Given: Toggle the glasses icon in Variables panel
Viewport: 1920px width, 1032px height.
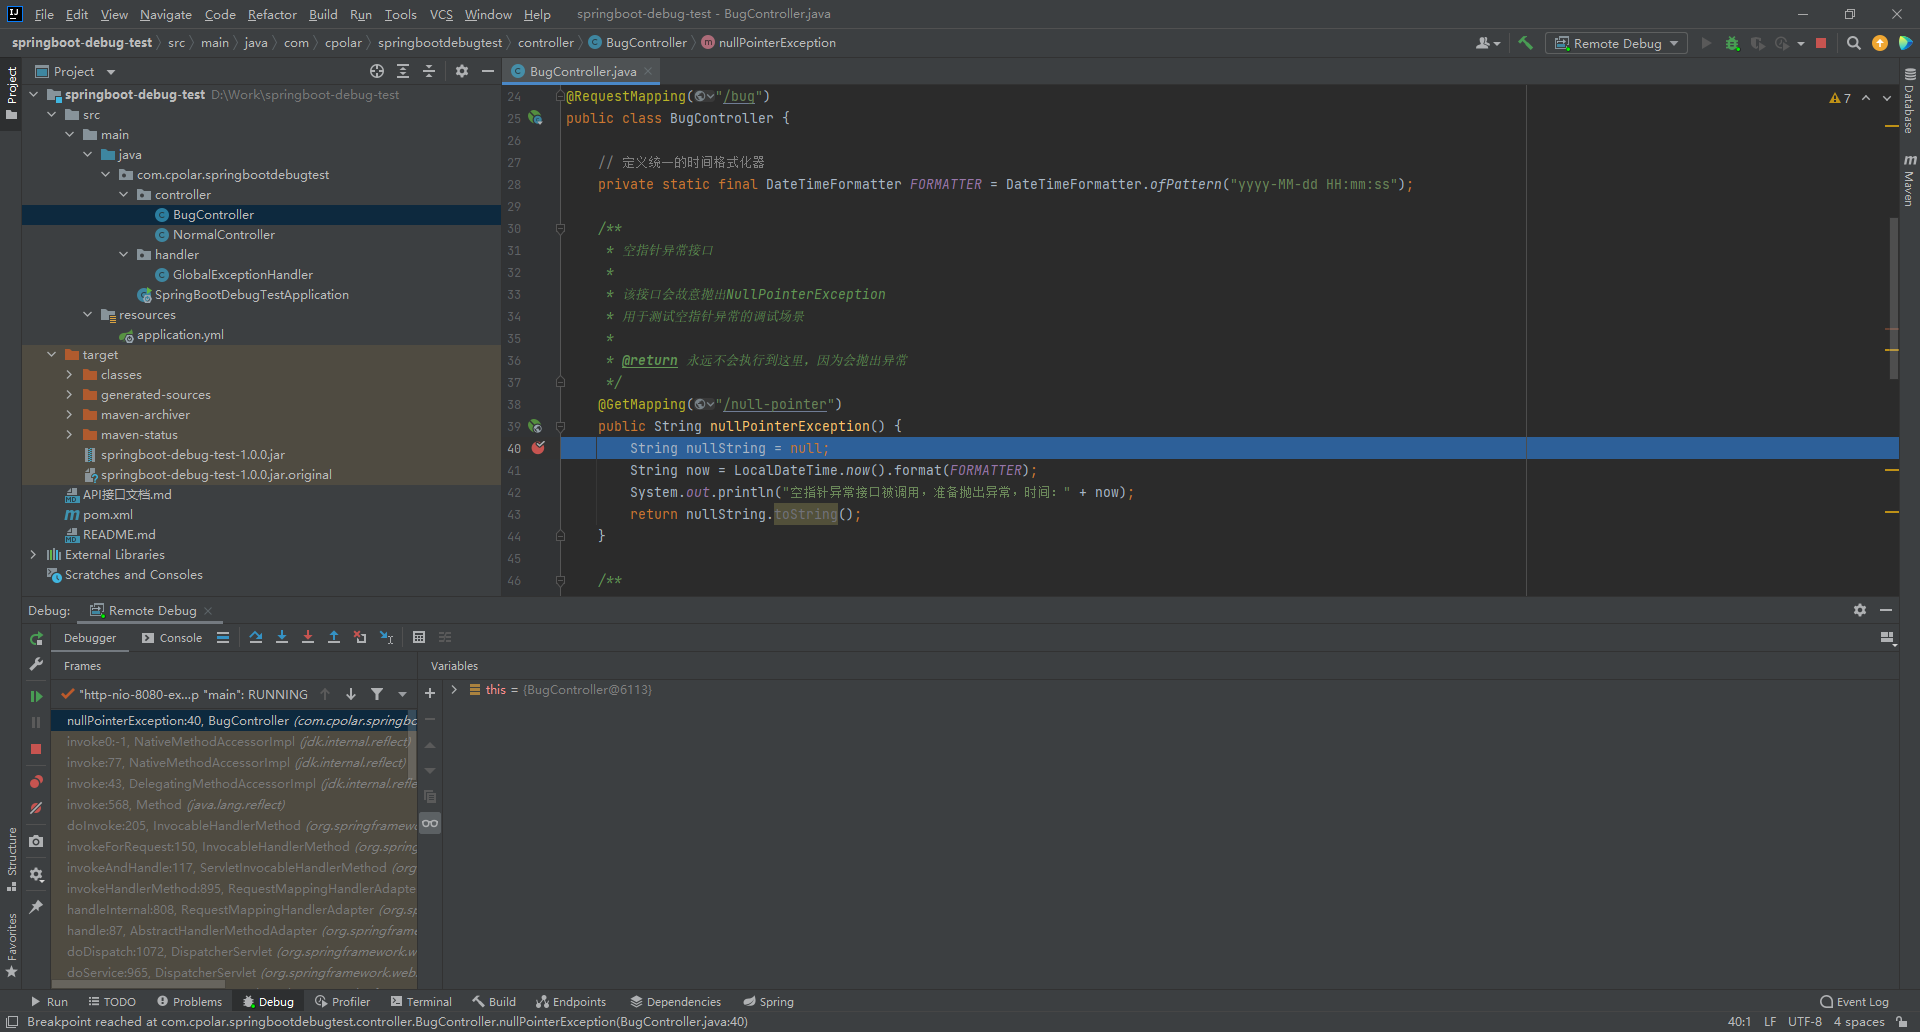Looking at the screenshot, I should (x=430, y=823).
